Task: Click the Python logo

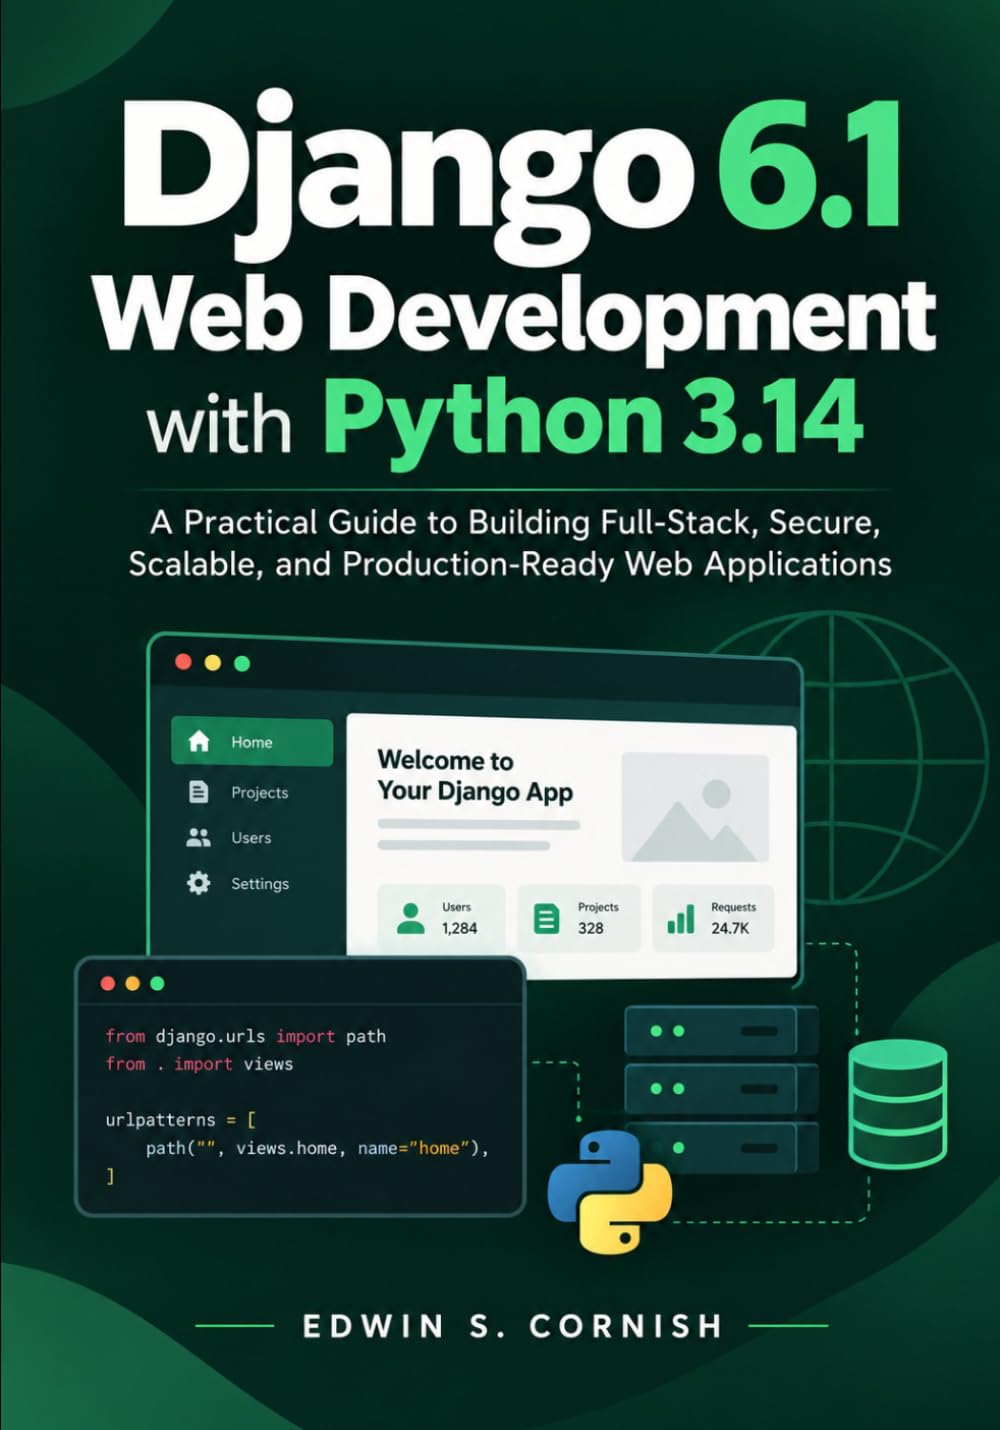Action: [610, 1193]
